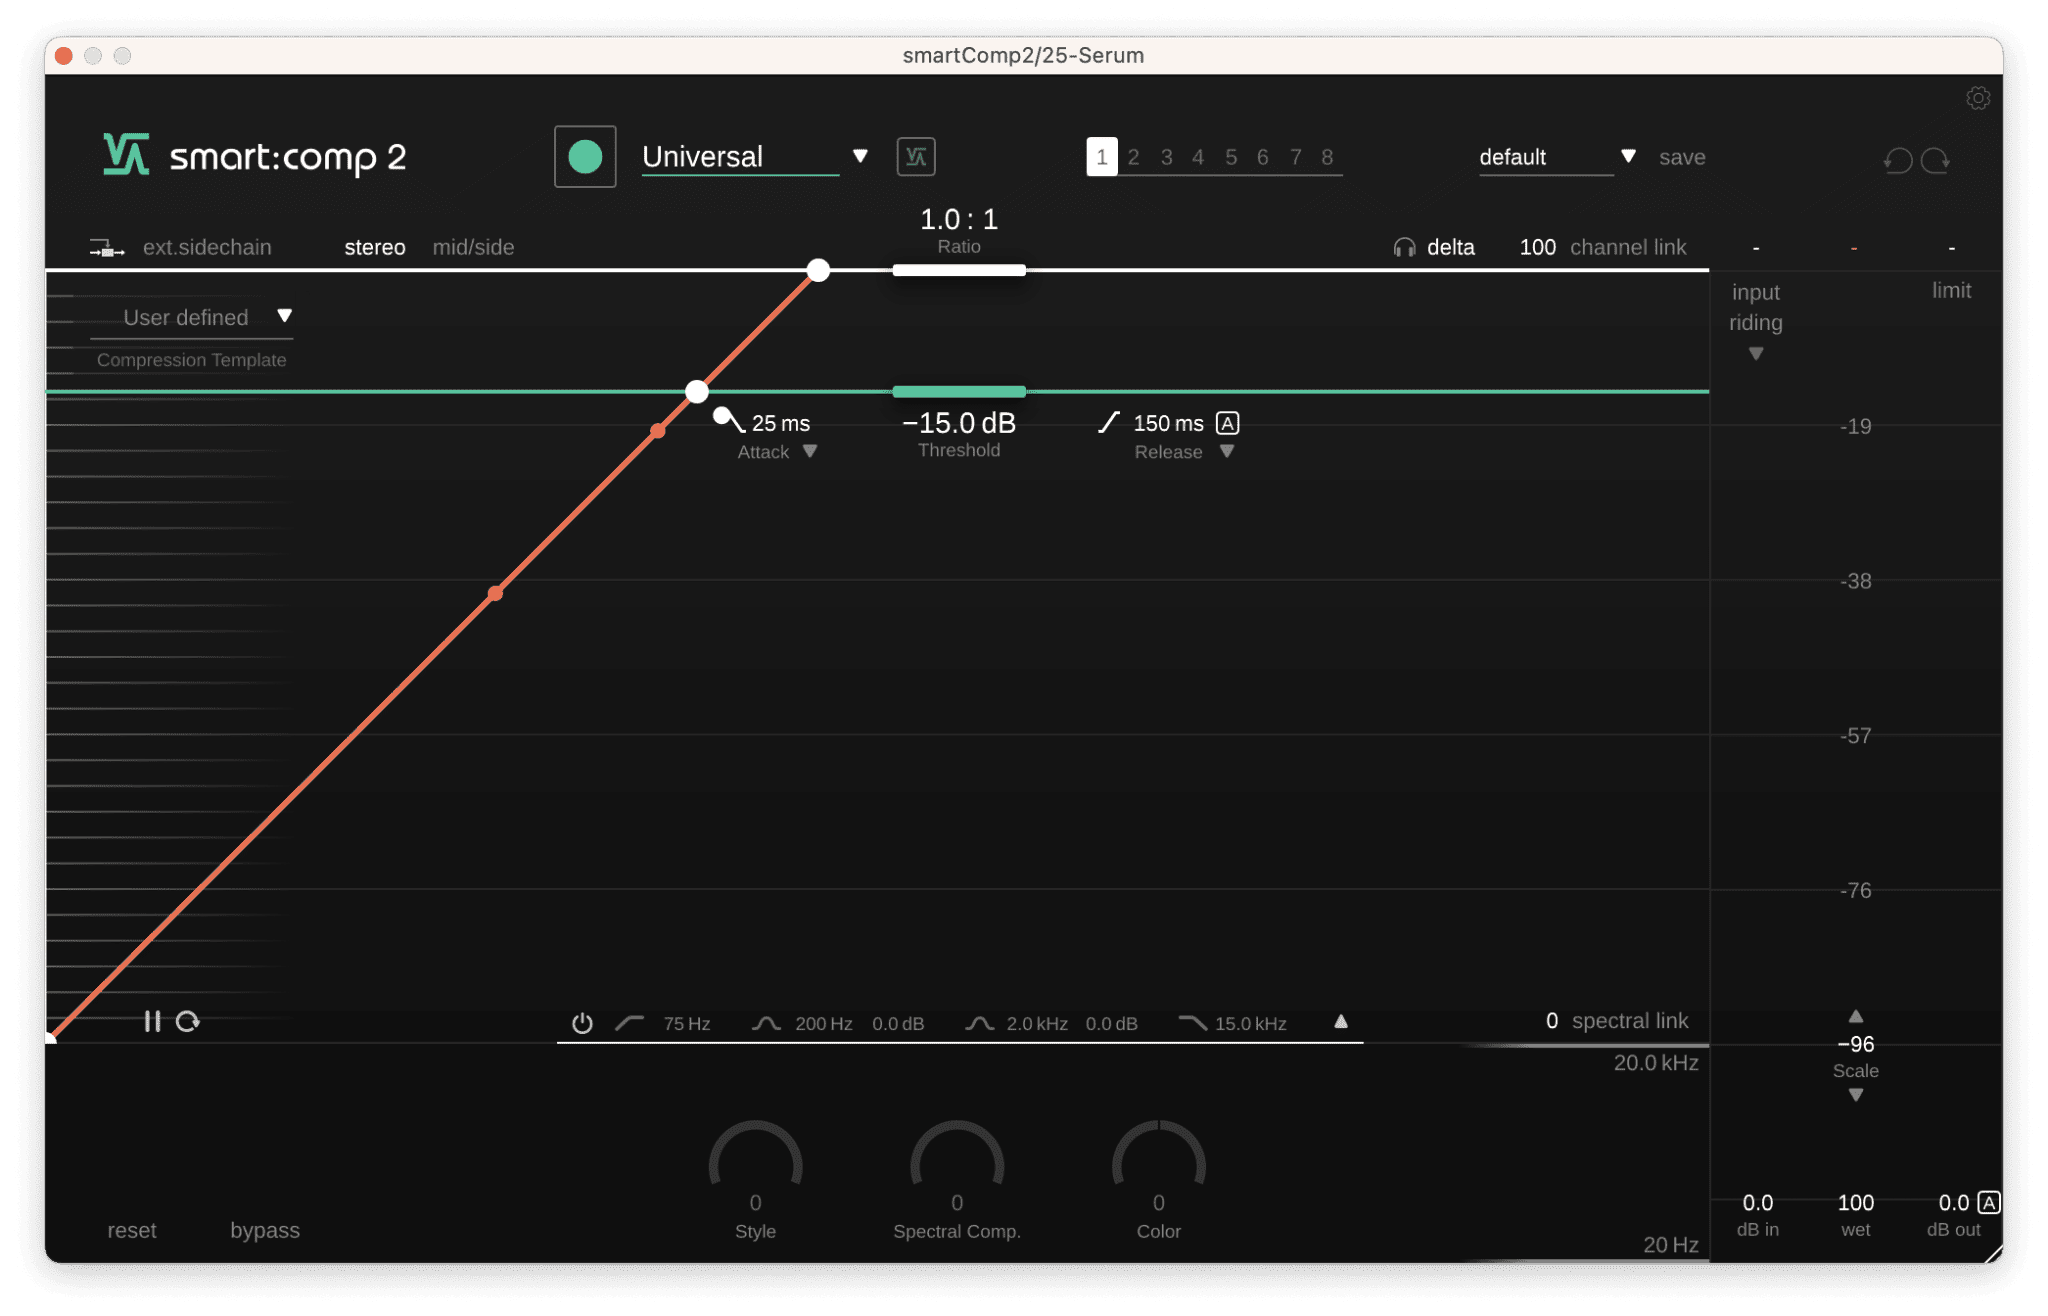Screen dimensions: 2048x1316
Task: Click the bypass button
Action: (x=264, y=1230)
